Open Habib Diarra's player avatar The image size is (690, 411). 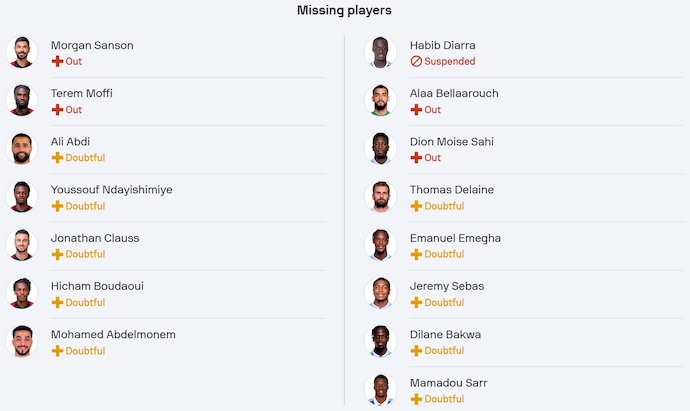coord(380,52)
